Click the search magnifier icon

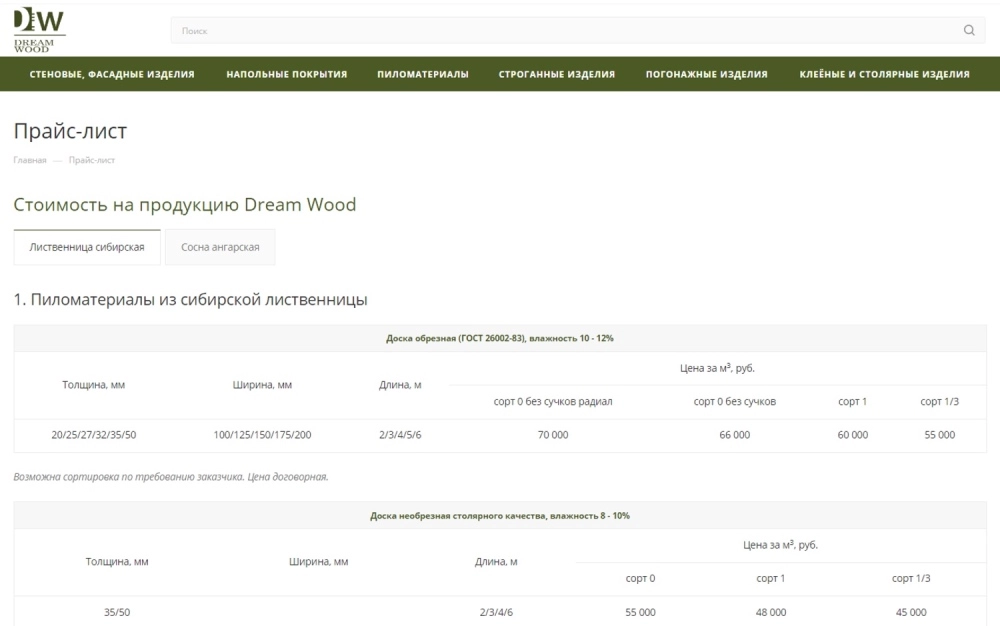(969, 30)
